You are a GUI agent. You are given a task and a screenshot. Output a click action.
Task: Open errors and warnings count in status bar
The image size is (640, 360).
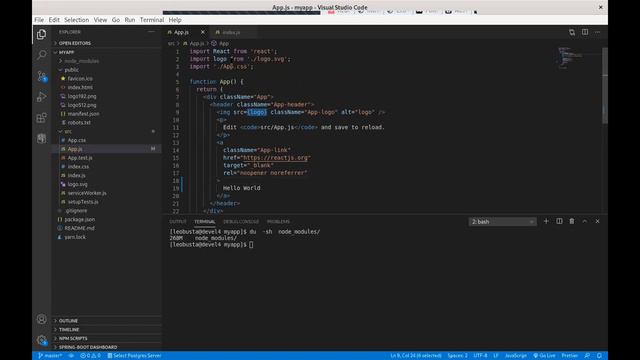tap(90, 356)
